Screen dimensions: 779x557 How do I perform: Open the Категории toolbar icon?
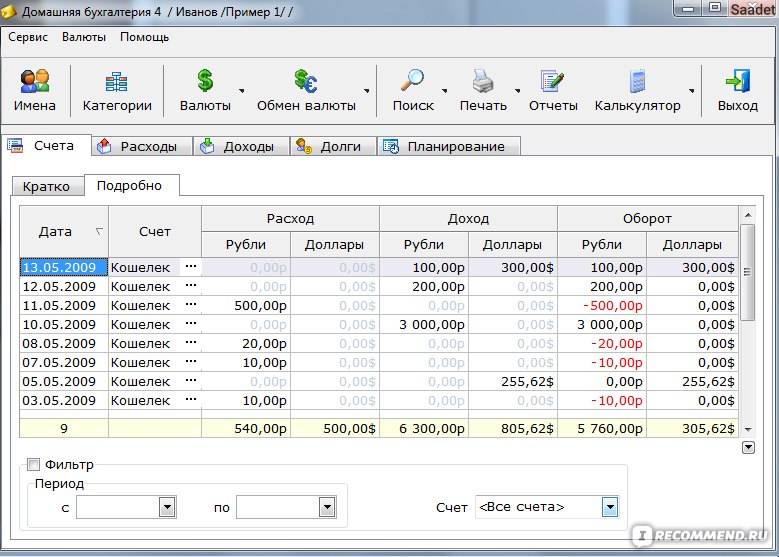(117, 90)
